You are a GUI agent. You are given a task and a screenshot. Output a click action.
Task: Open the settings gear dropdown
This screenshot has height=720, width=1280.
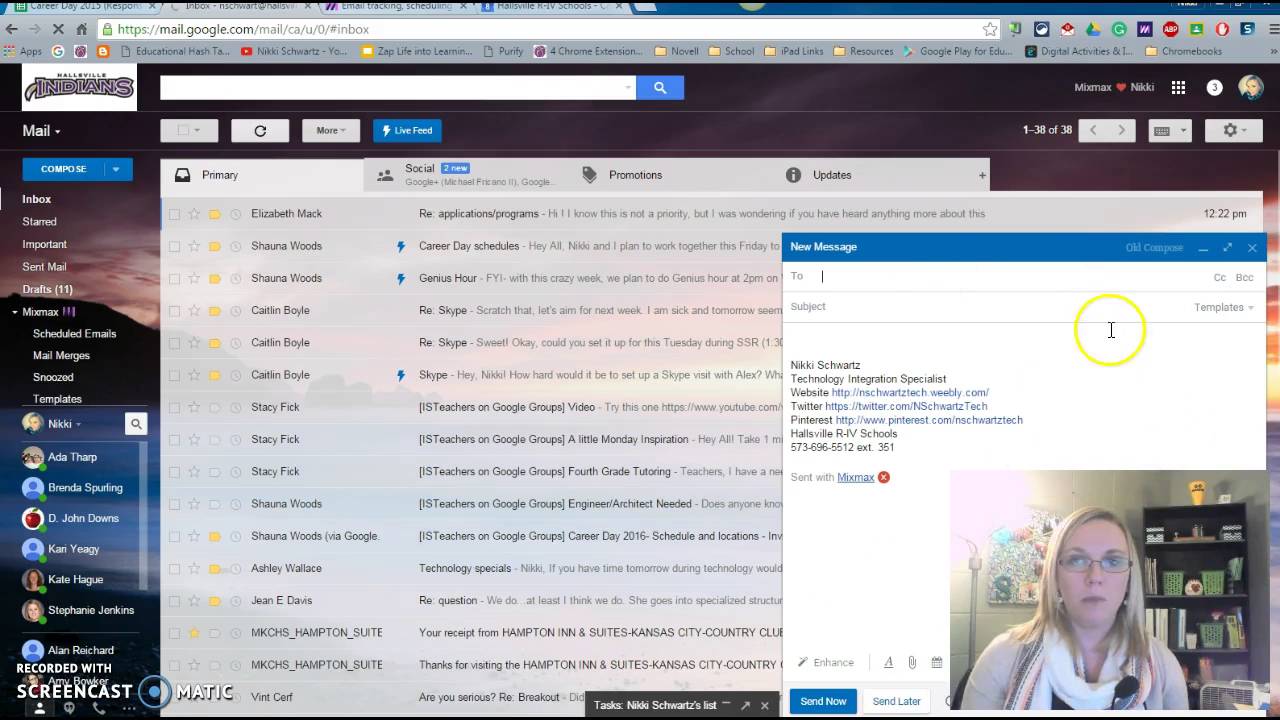click(1236, 130)
